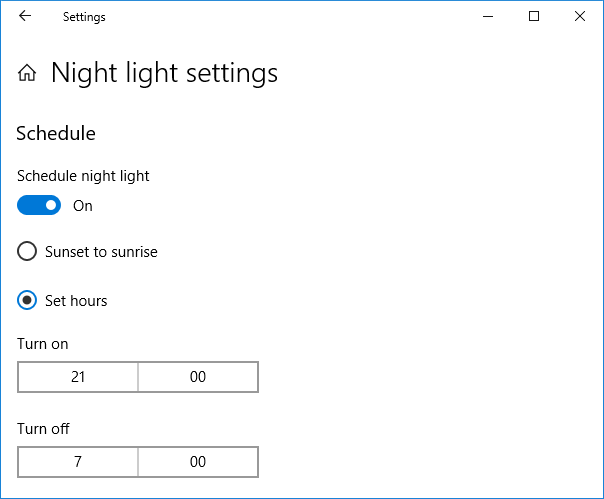Click the Schedule section heading

point(56,133)
